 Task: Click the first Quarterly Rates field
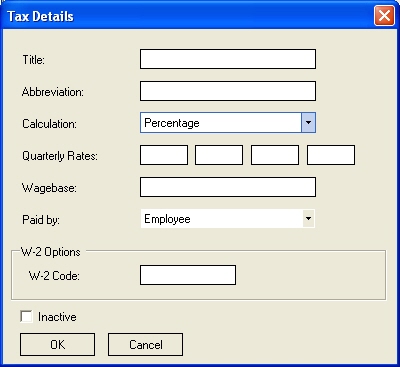(164, 155)
